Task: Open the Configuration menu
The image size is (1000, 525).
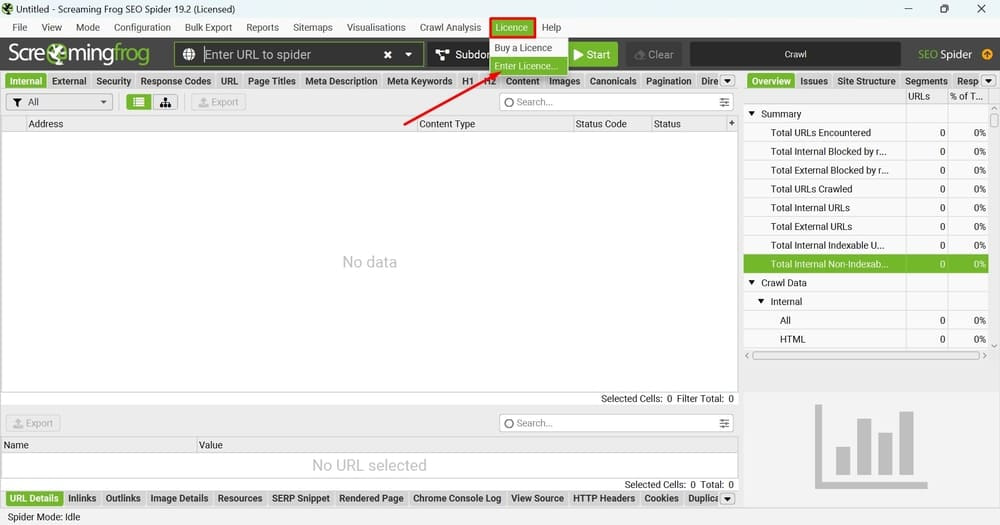Action: [142, 27]
